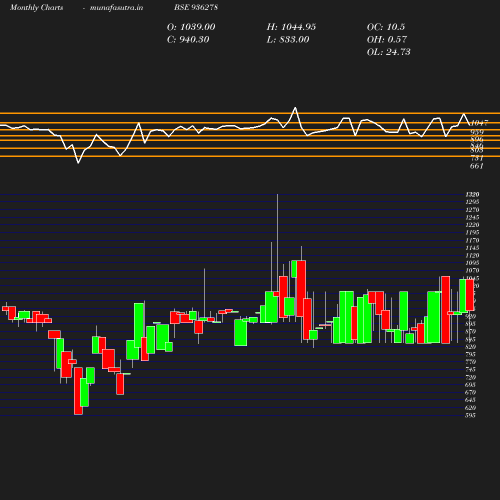Click the "OL: 24.73" reading
The image size is (500, 500).
coord(388,52)
